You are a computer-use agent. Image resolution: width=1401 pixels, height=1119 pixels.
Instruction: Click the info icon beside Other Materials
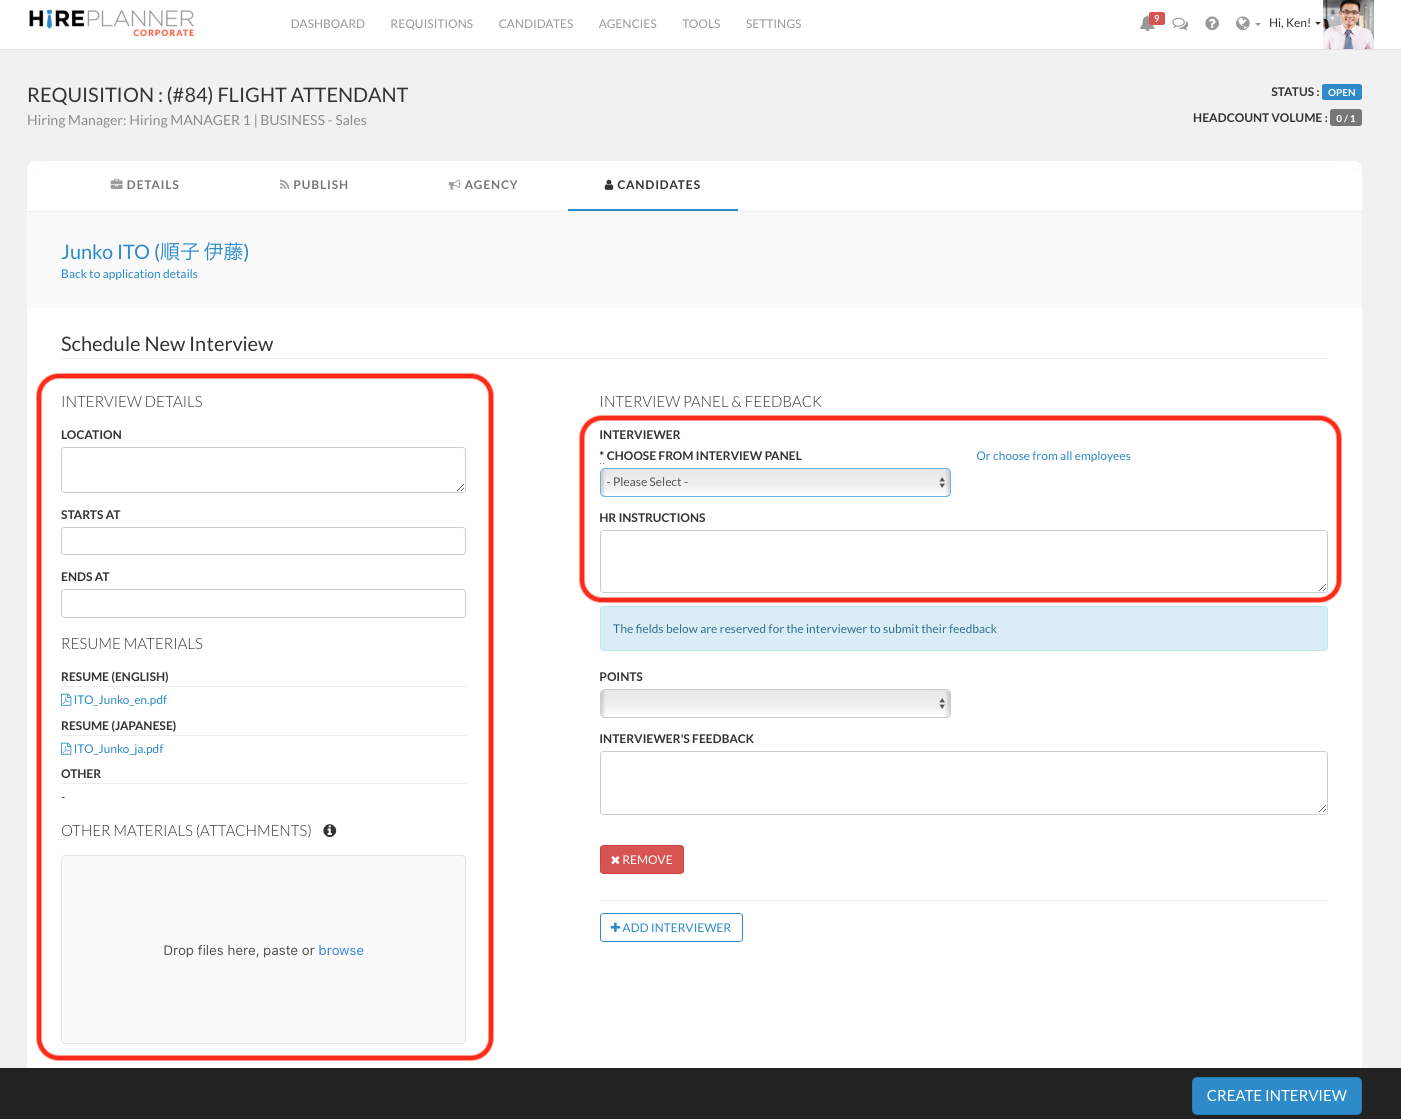point(330,831)
